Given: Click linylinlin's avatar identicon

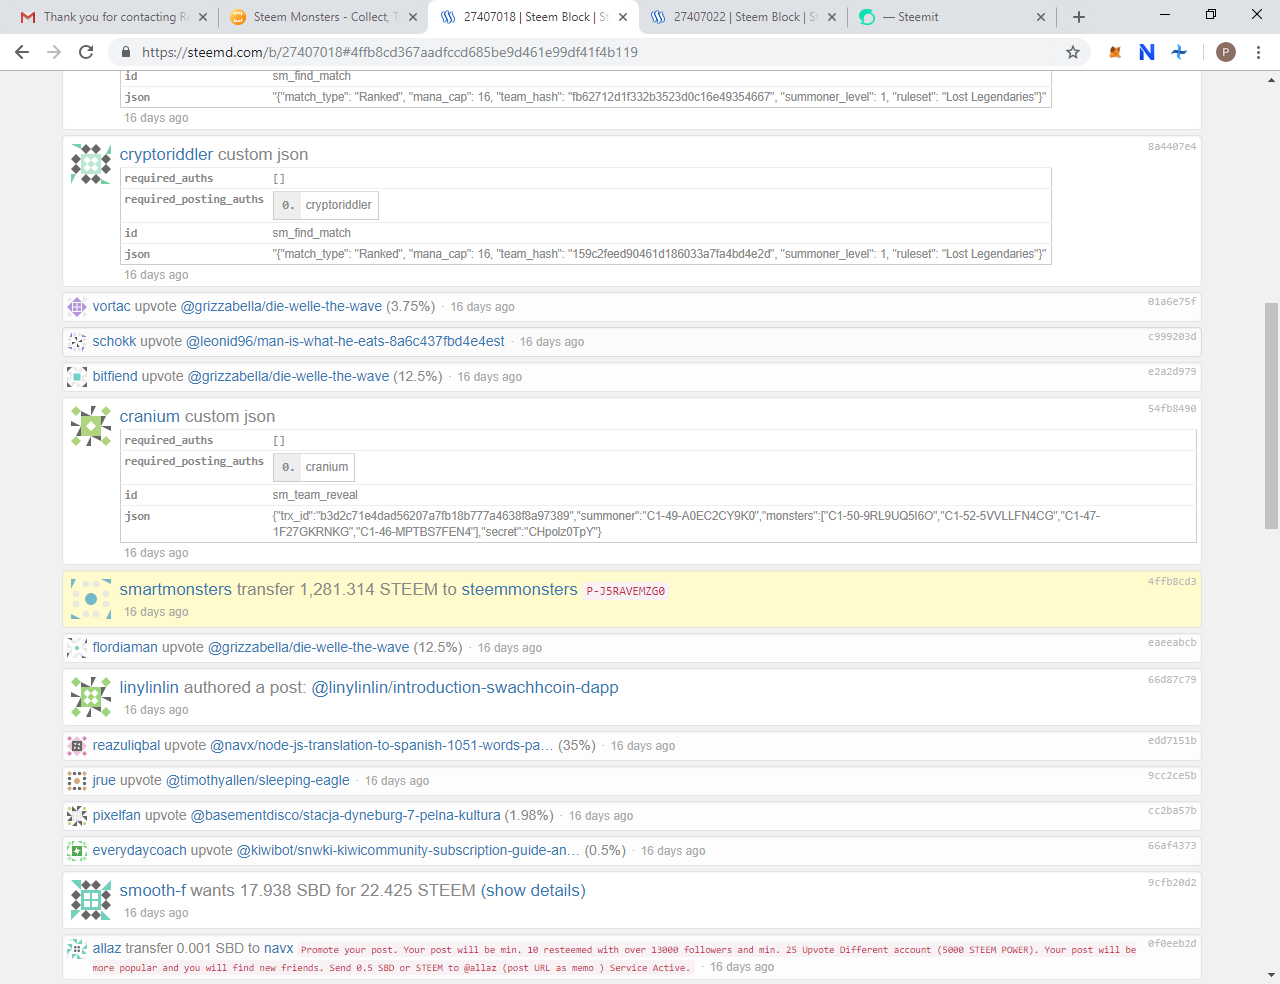Looking at the screenshot, I should pos(91,697).
